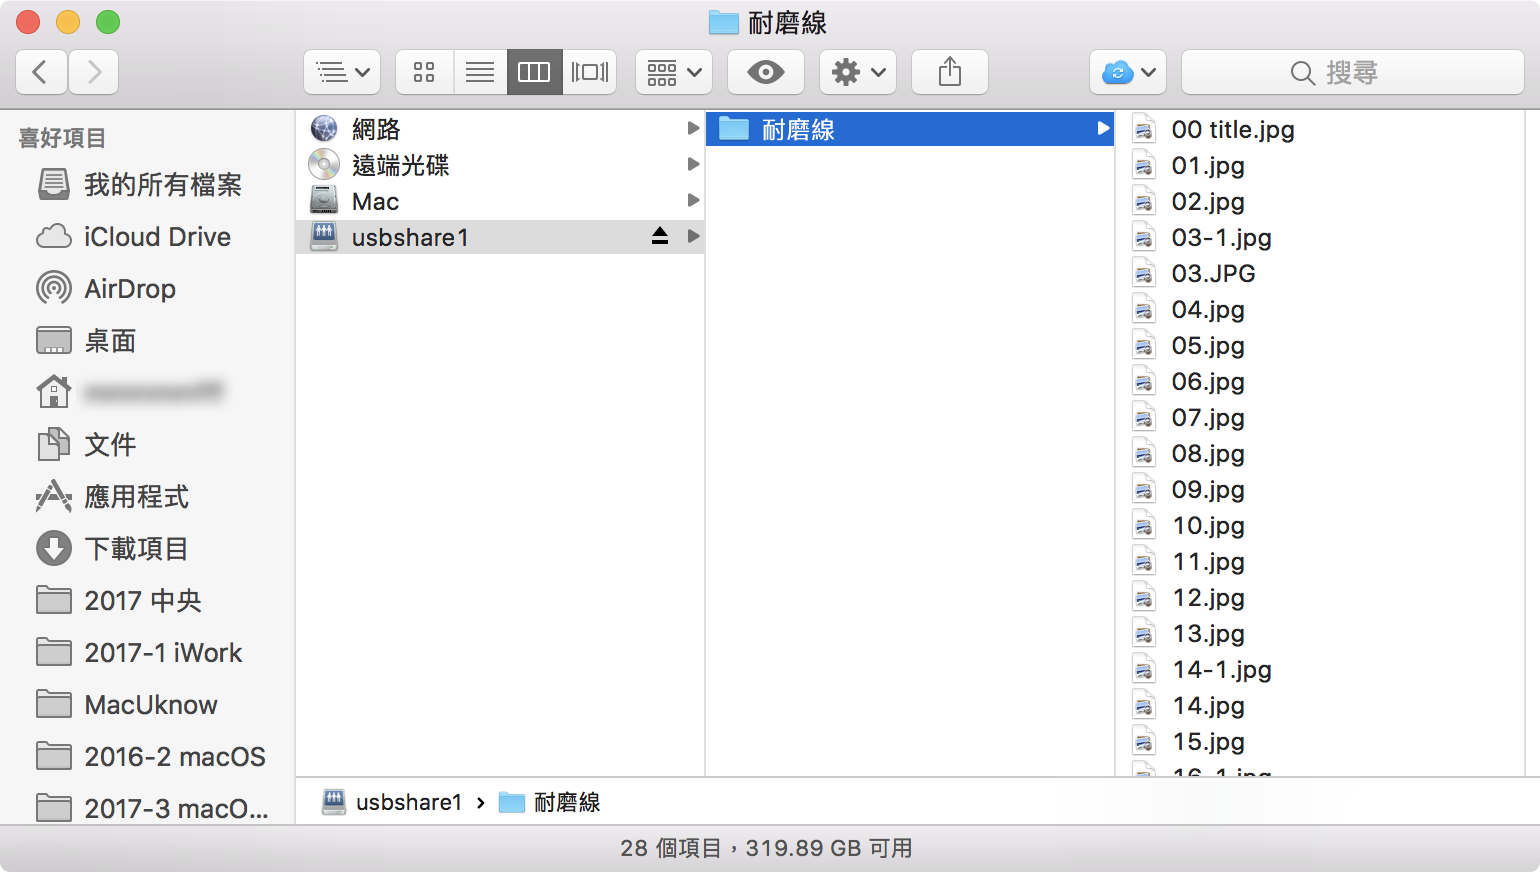The height and width of the screenshot is (872, 1540).
Task: Select the 應用程式 sidebar item
Action: coord(136,497)
